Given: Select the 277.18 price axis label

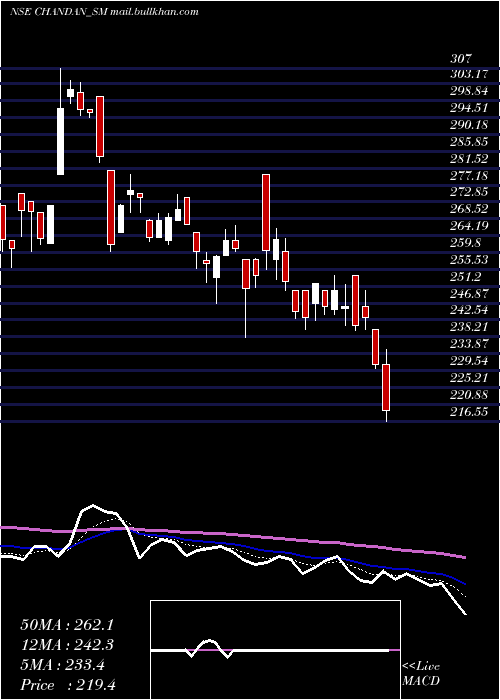Looking at the screenshot, I should (469, 175).
